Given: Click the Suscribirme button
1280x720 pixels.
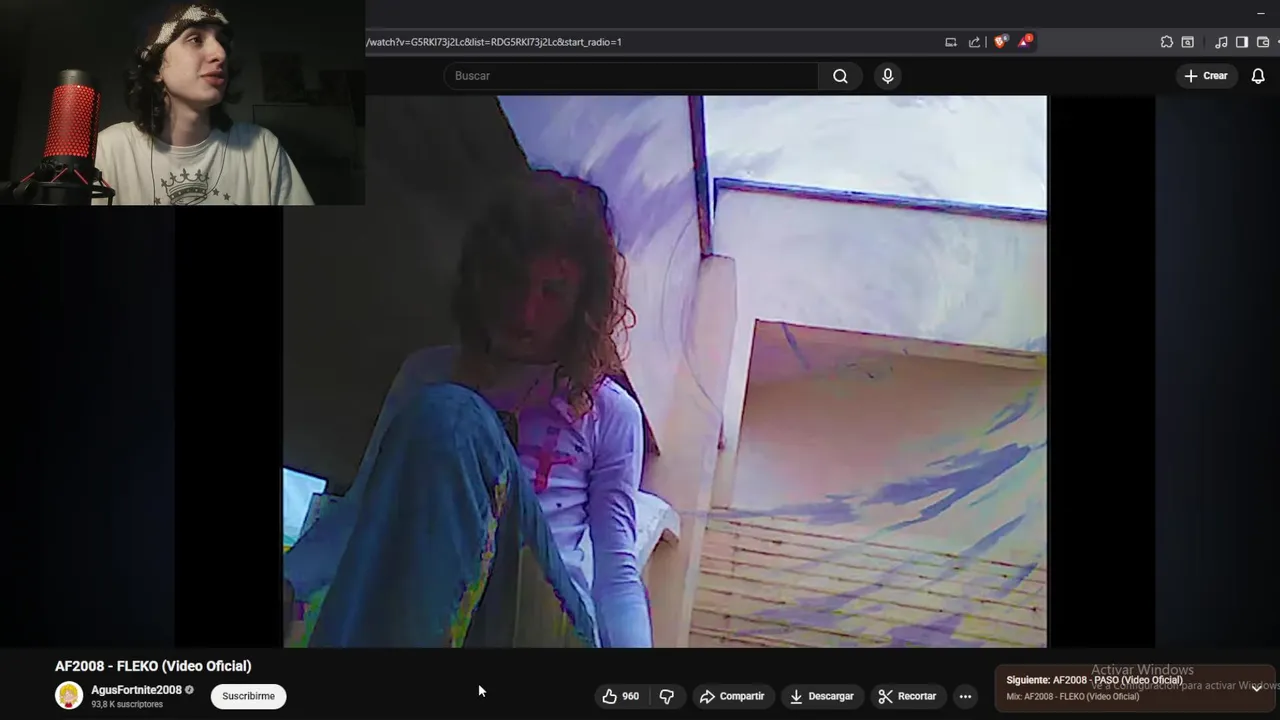Looking at the screenshot, I should coord(248,696).
